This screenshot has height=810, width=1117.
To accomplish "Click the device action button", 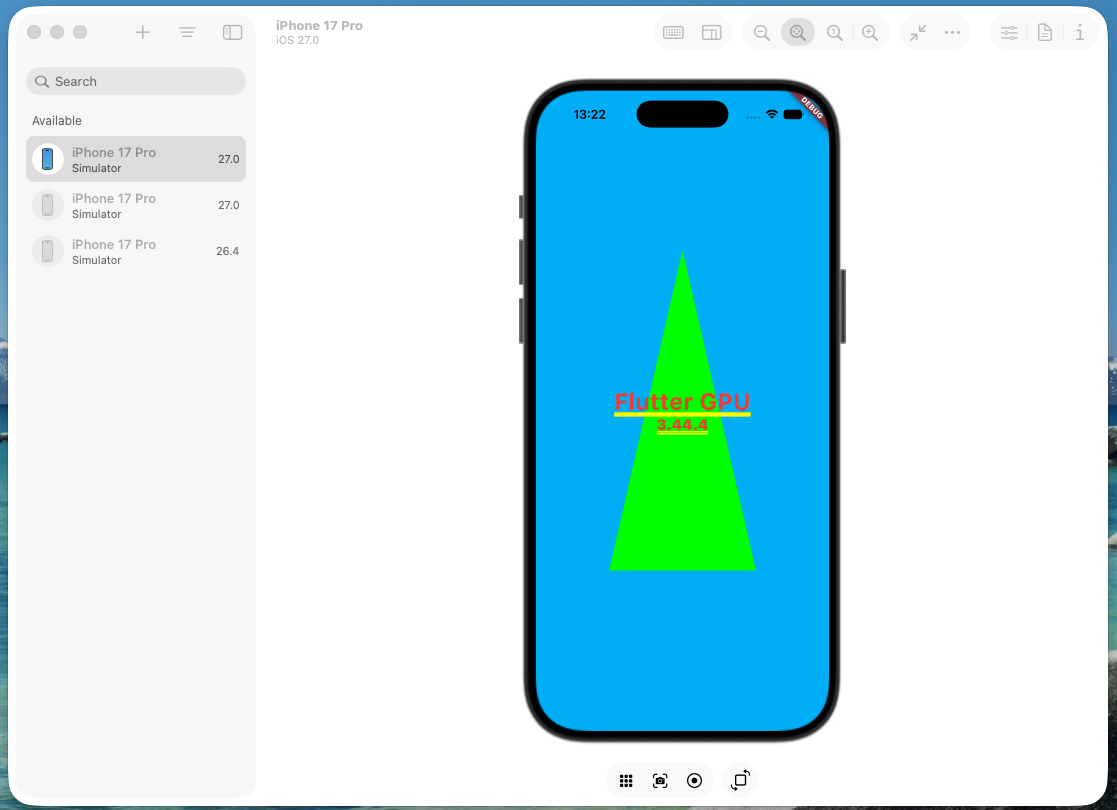I will [521, 207].
